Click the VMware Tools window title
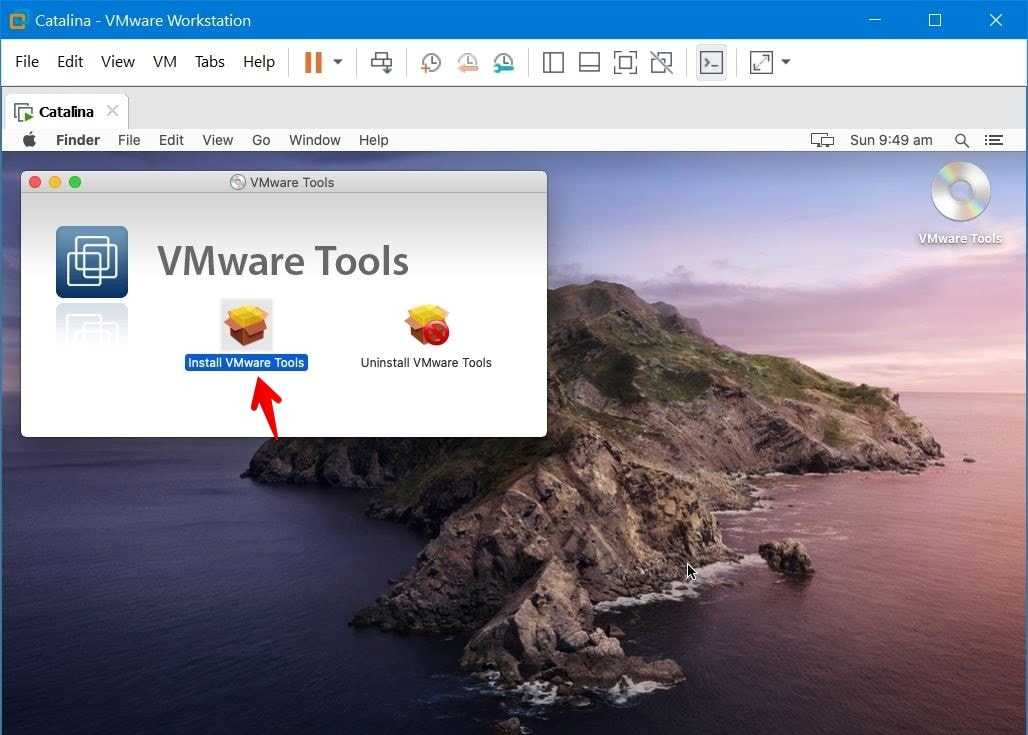This screenshot has width=1028, height=735. [x=292, y=182]
